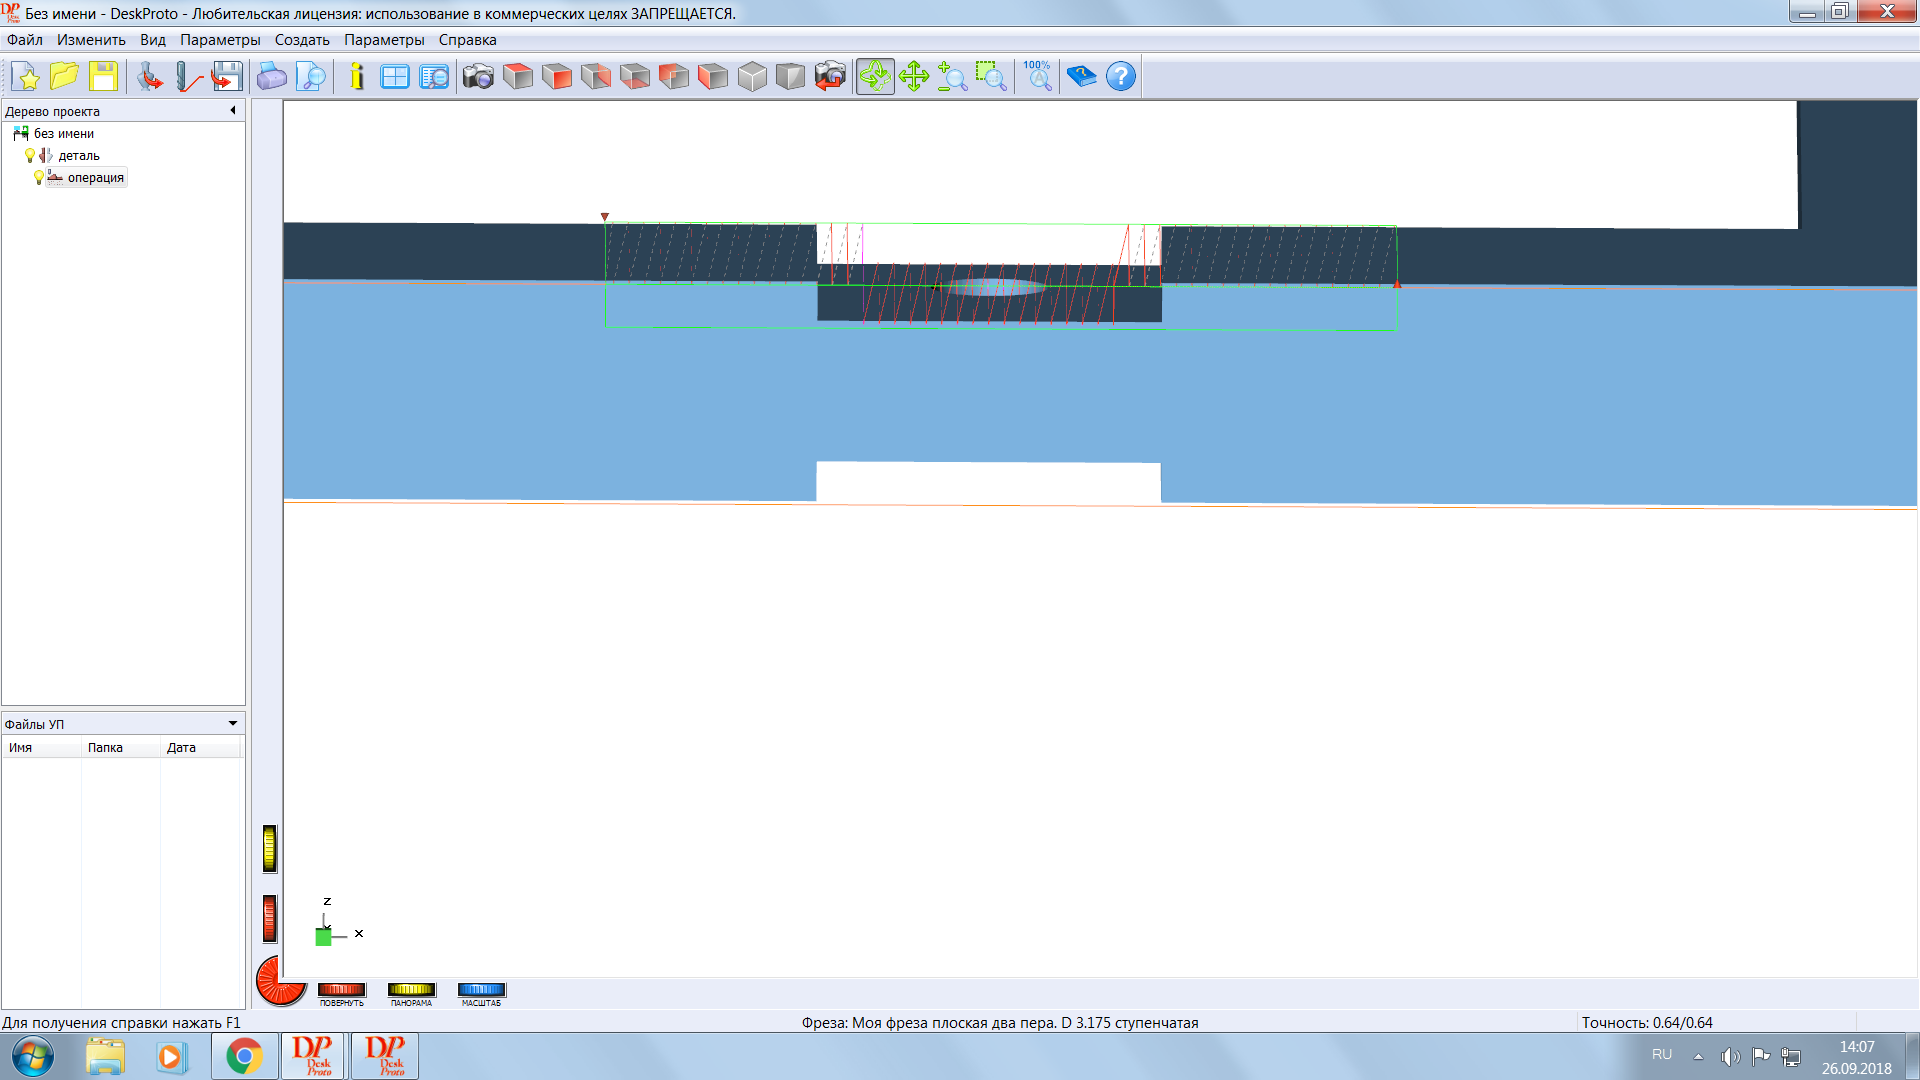1920x1080 pixels.
Task: Toggle the lightbulb next to операция
Action: point(39,178)
